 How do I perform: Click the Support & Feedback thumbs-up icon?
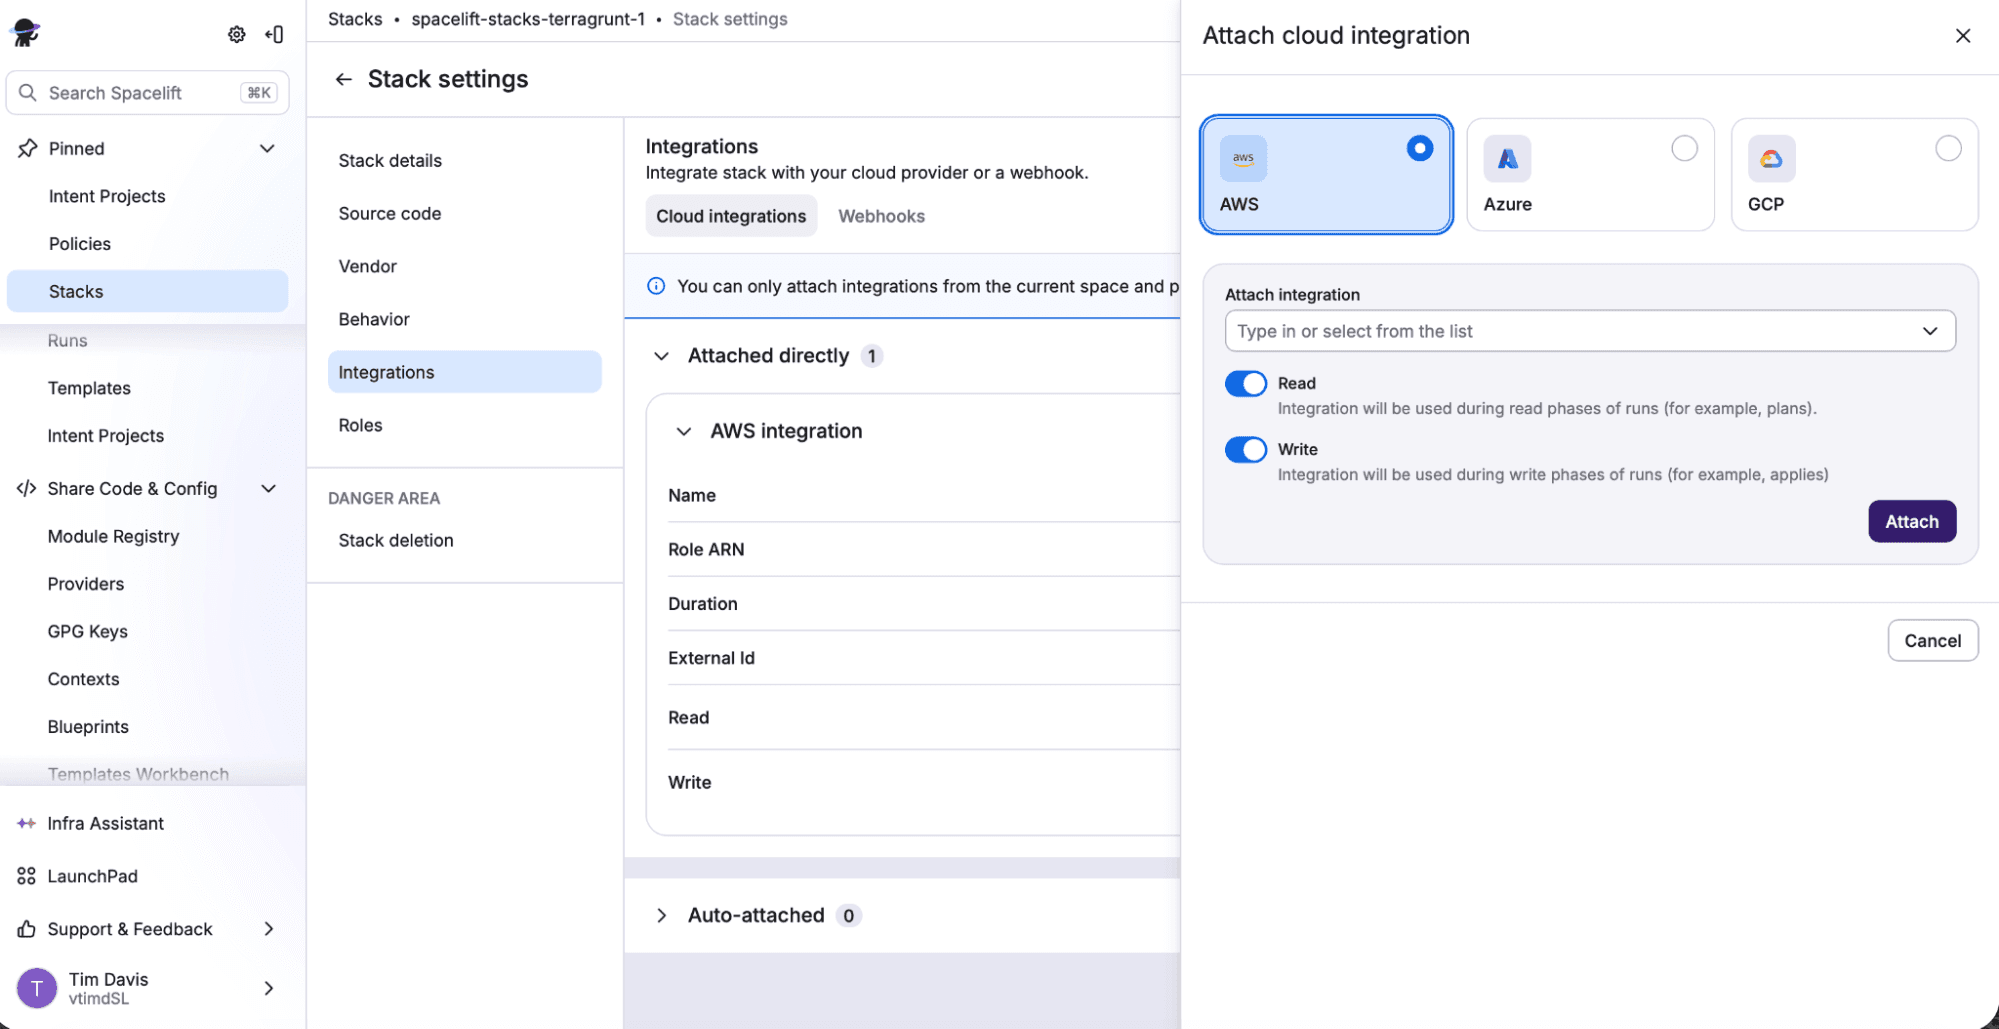point(27,929)
